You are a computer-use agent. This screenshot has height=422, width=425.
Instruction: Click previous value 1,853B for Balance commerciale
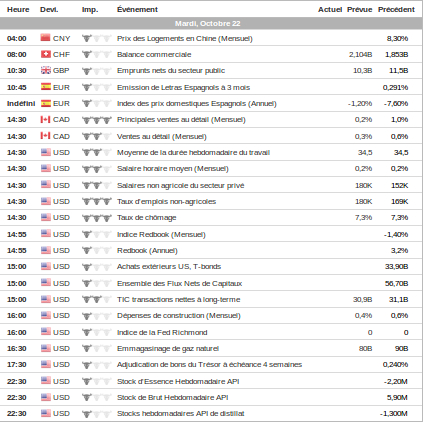pos(397,54)
